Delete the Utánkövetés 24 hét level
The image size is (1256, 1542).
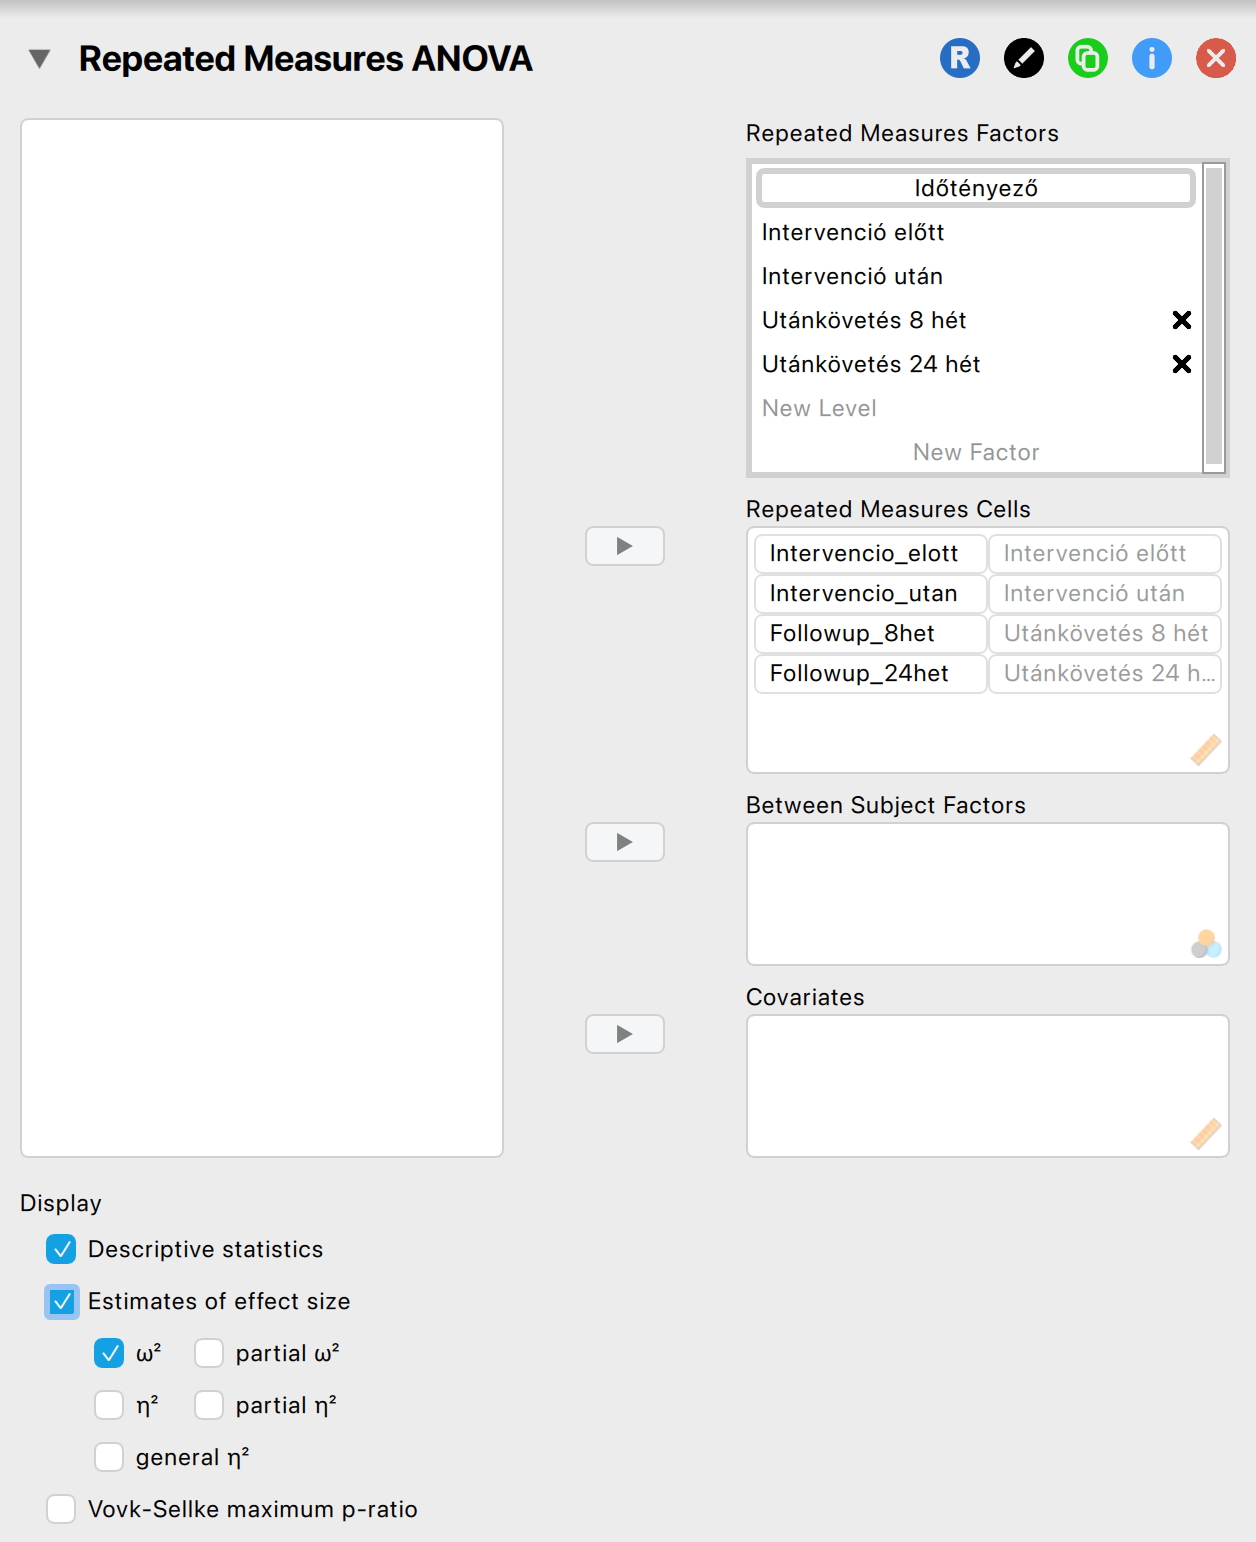pos(1182,364)
